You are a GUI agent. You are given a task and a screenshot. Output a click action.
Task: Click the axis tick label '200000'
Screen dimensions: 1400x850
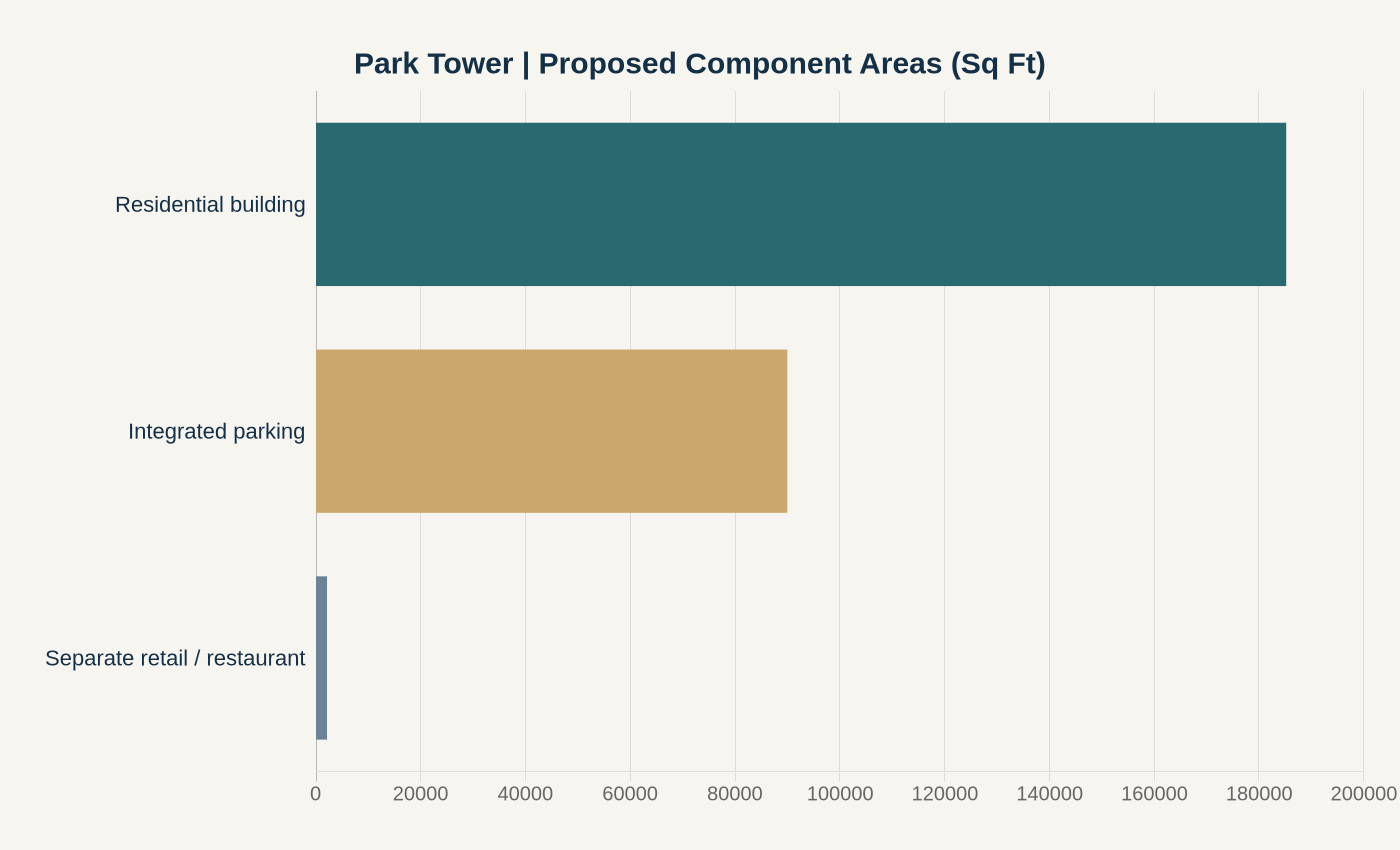point(1363,794)
